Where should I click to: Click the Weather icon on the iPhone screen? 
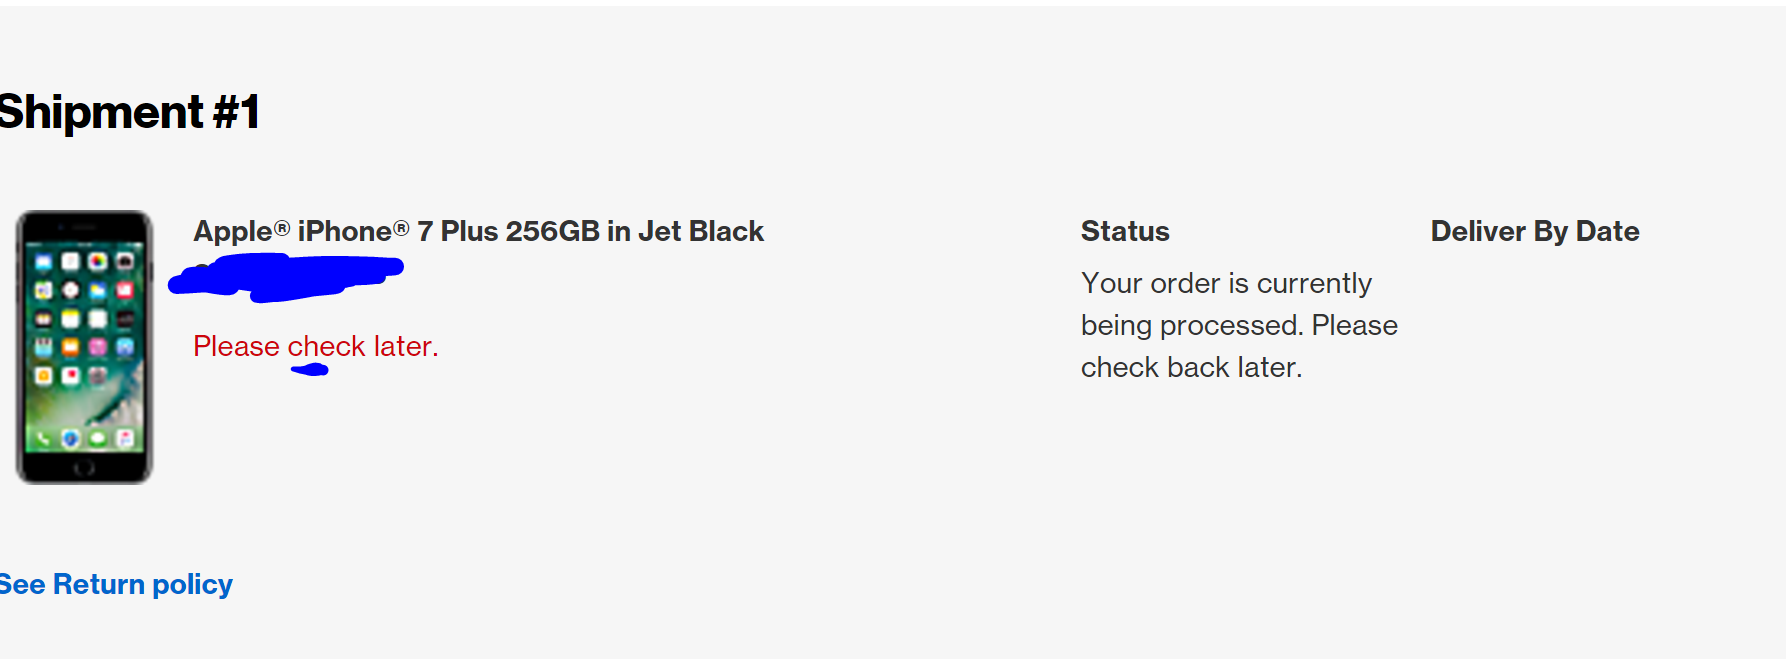[x=98, y=290]
